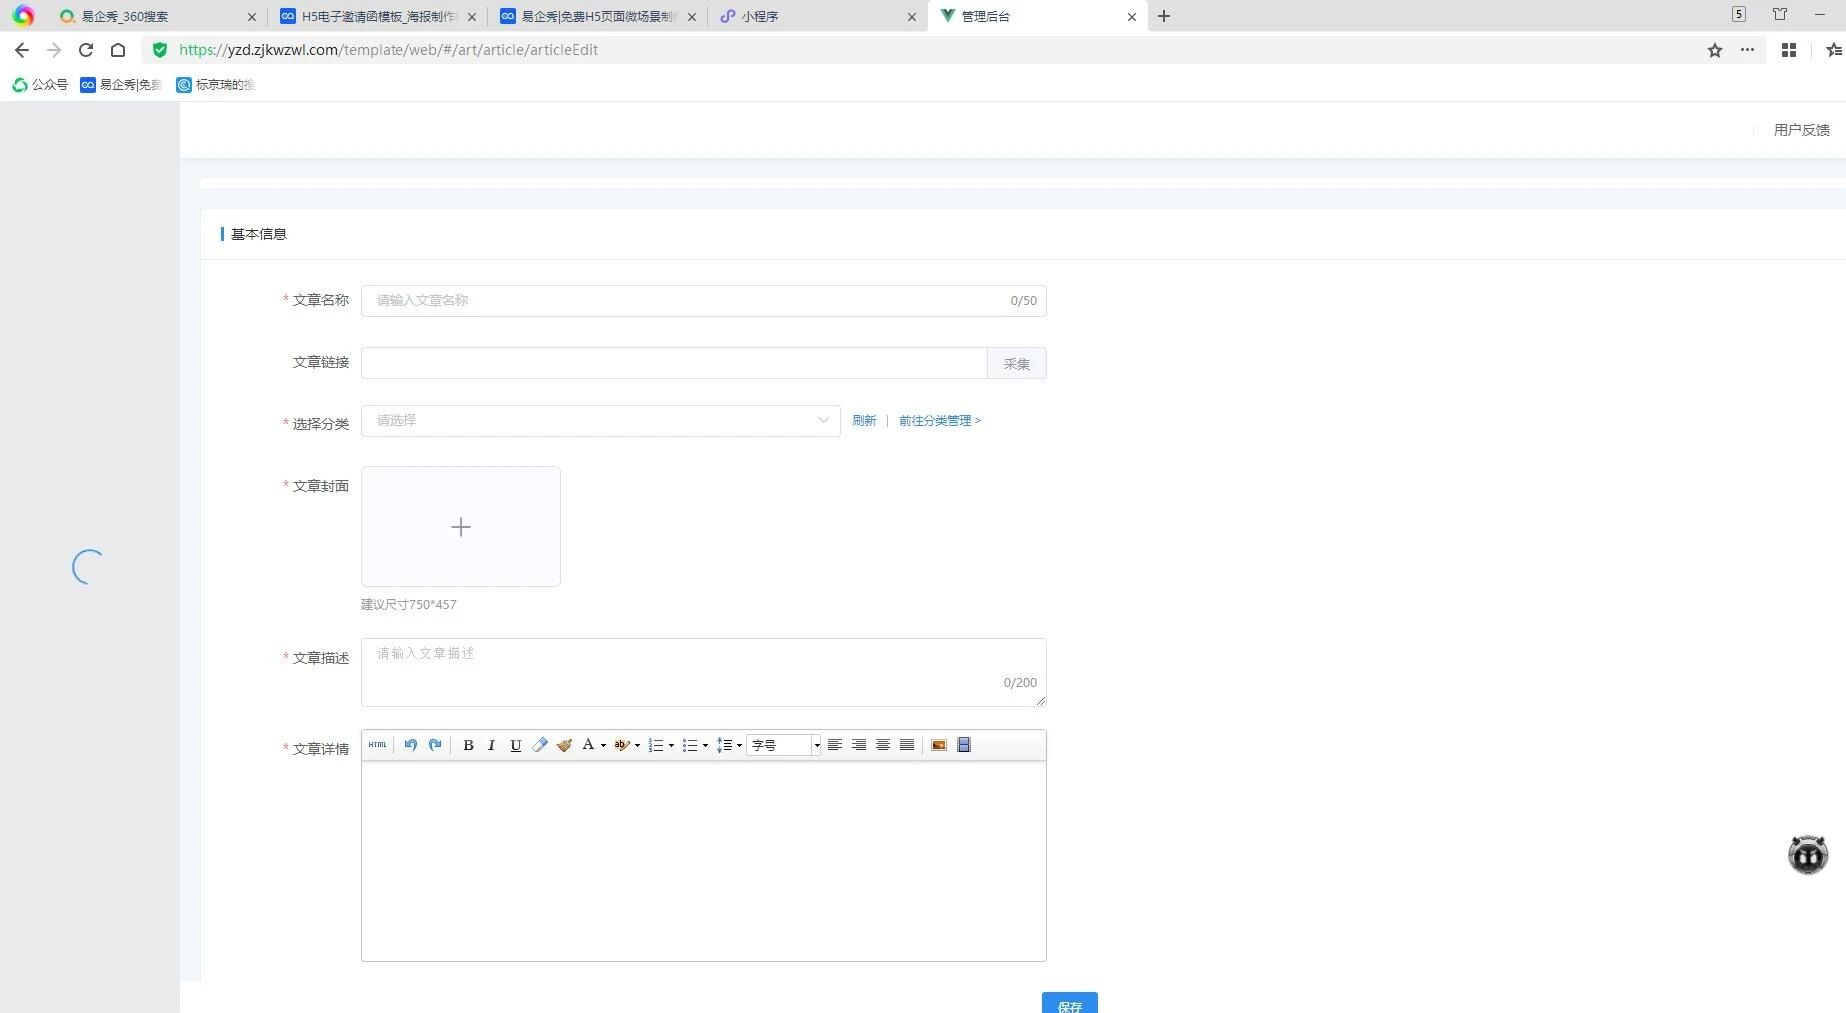The height and width of the screenshot is (1013, 1846).
Task: Click the browser address bar URL
Action: [x=388, y=50]
